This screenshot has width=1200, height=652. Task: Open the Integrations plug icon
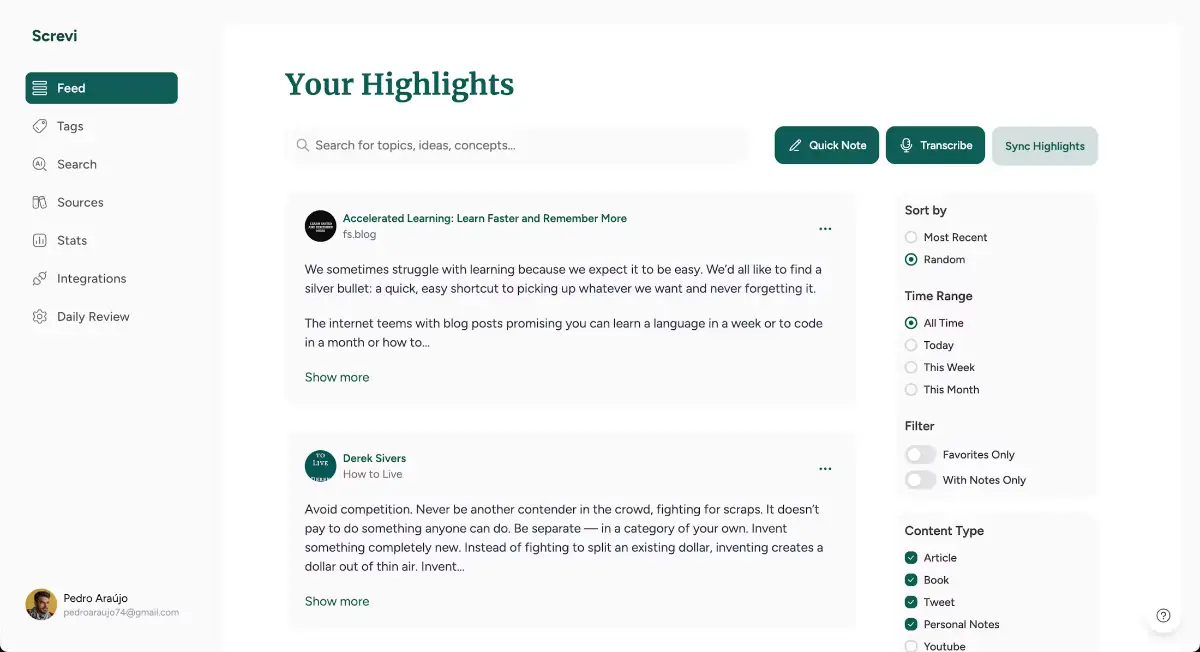click(x=40, y=278)
